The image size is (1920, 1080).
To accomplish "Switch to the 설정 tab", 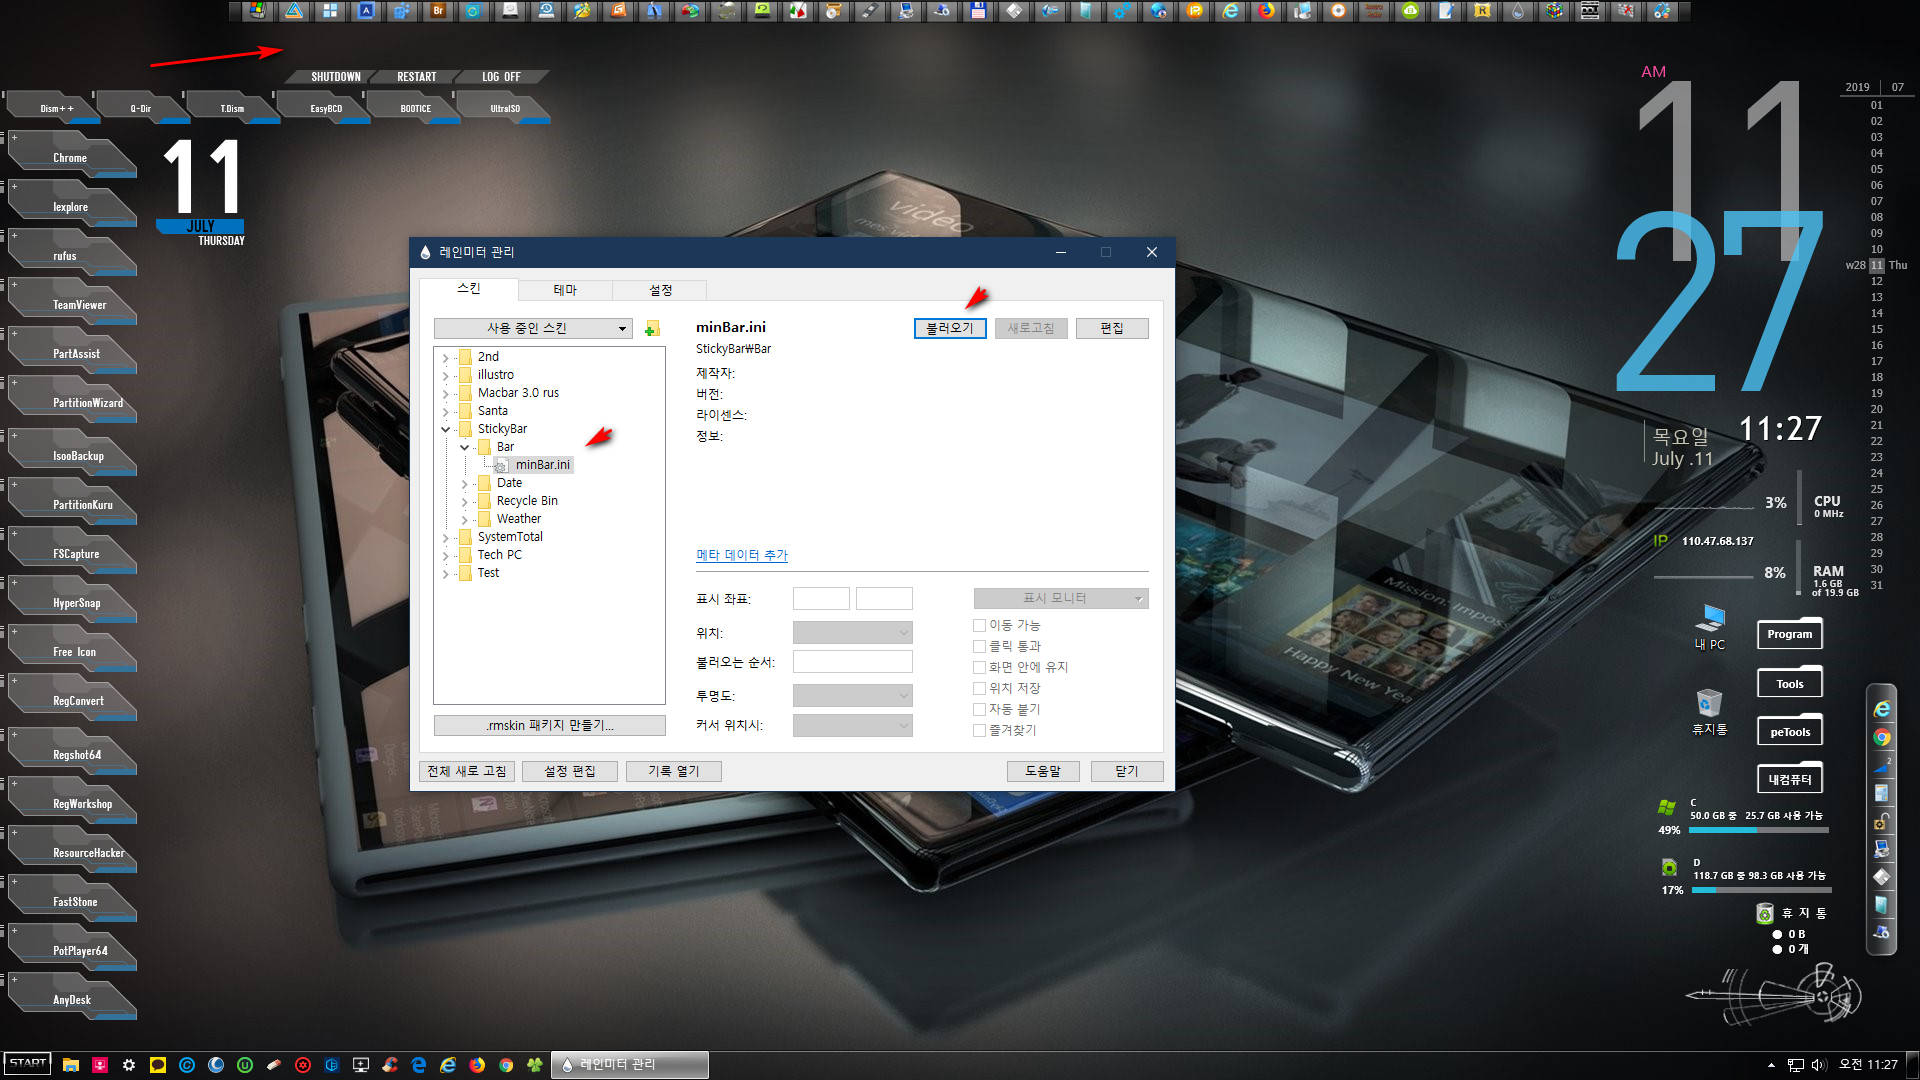I will pos(660,290).
